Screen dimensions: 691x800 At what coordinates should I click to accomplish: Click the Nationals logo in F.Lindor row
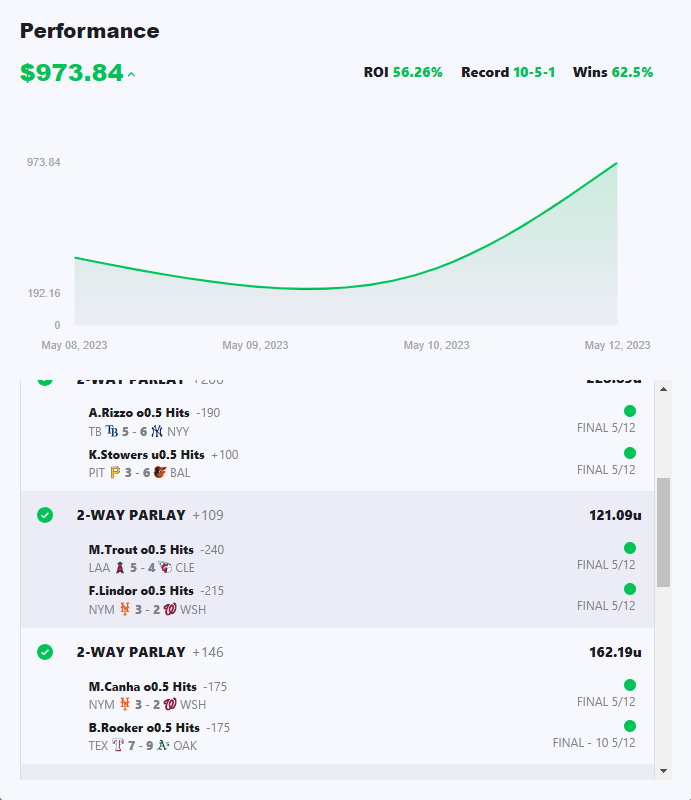tap(170, 609)
